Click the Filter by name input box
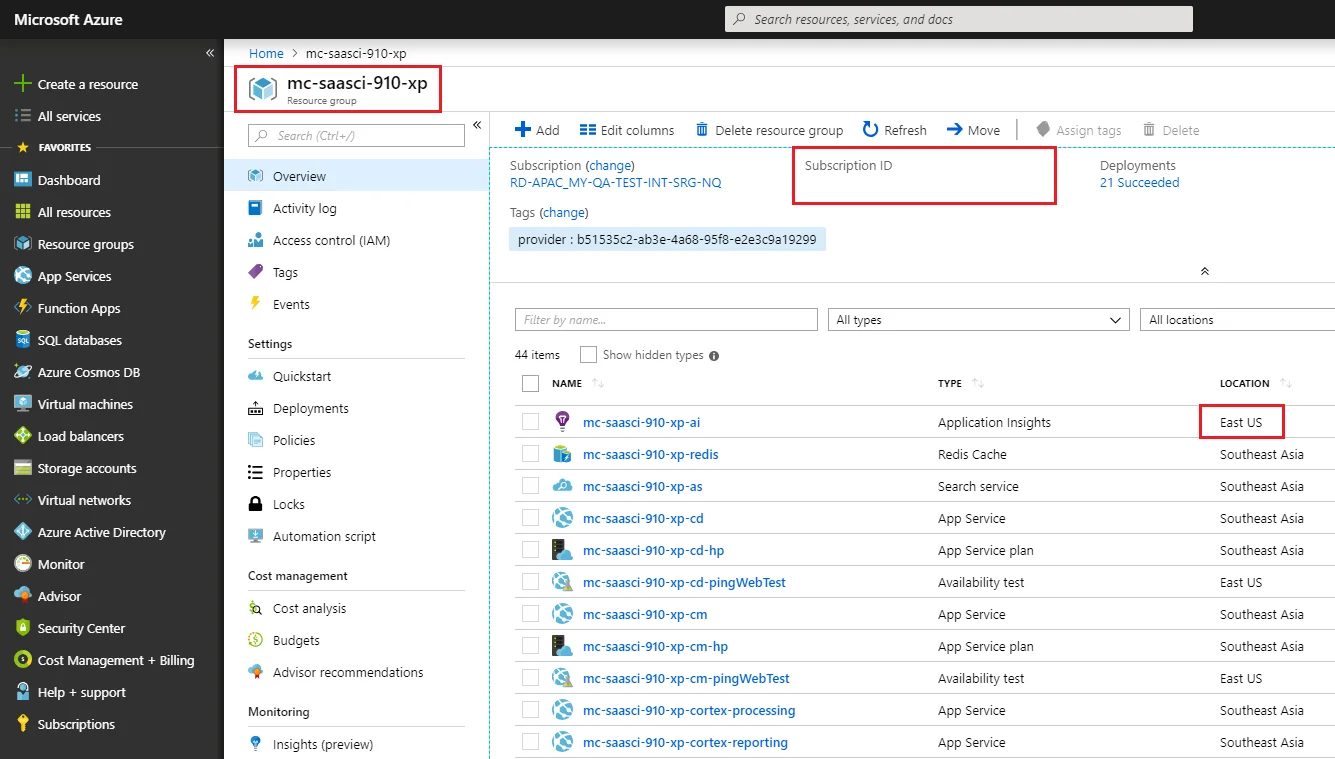Image resolution: width=1335 pixels, height=759 pixels. click(x=666, y=320)
